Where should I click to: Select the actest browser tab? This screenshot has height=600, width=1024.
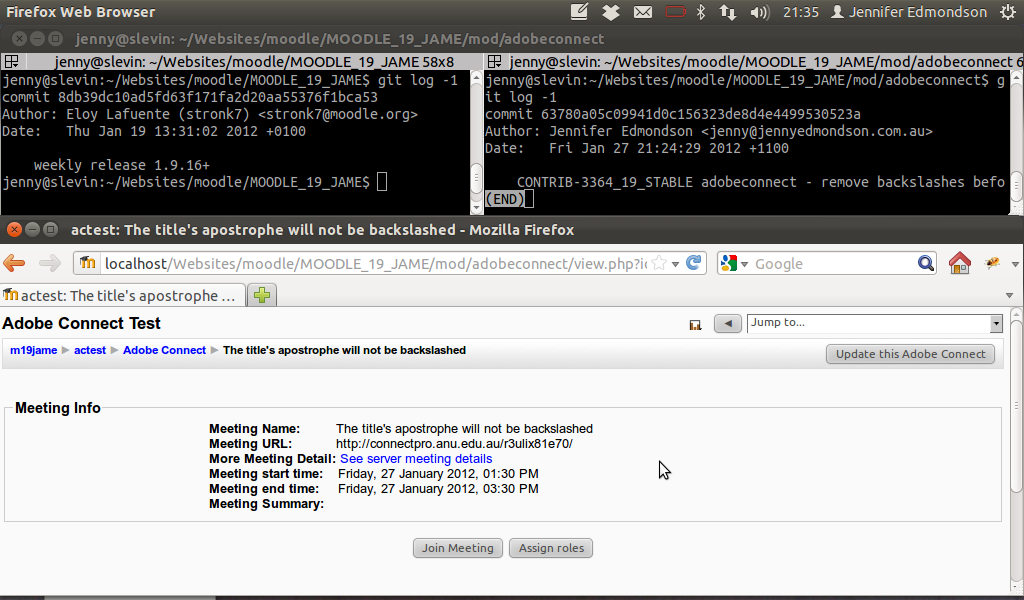coord(123,295)
